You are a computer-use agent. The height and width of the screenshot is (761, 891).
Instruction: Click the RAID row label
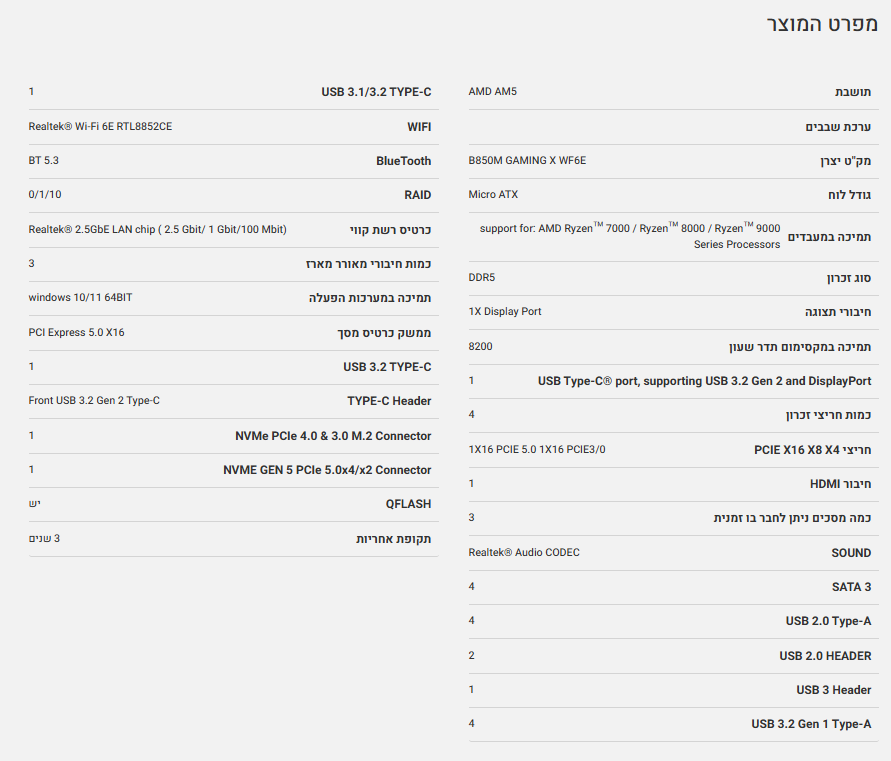(x=418, y=195)
